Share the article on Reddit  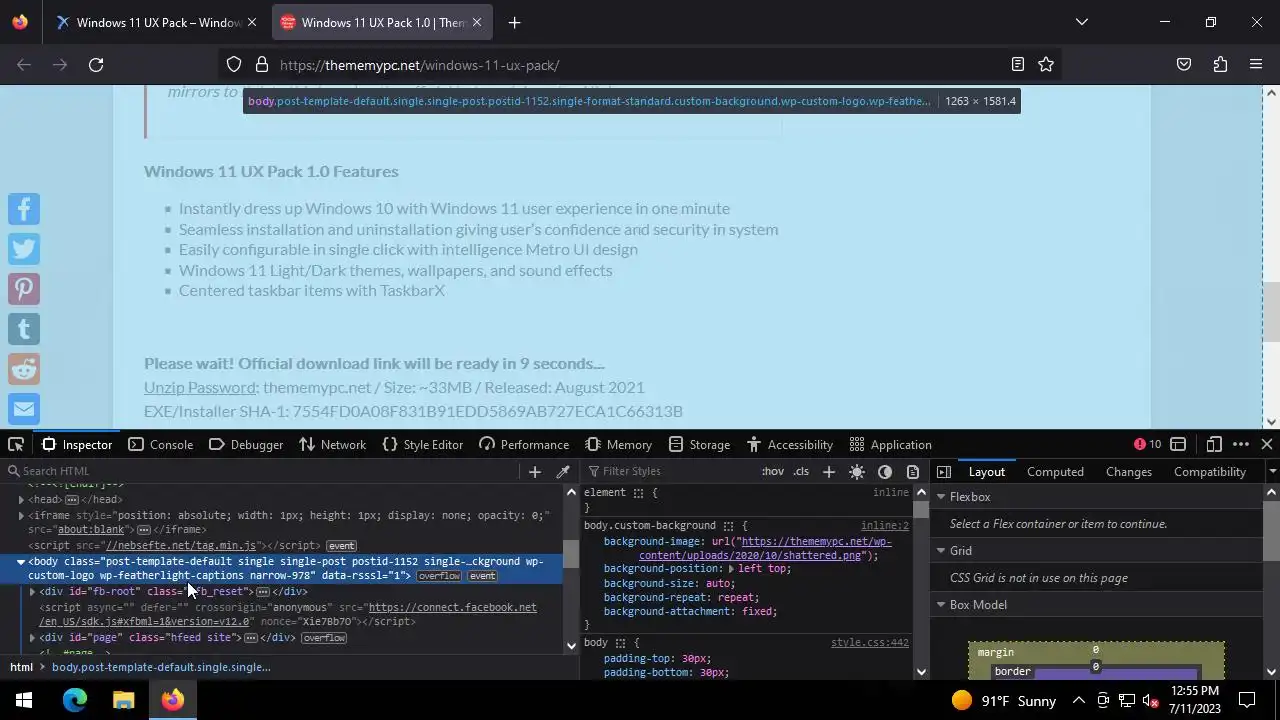pyautogui.click(x=24, y=369)
